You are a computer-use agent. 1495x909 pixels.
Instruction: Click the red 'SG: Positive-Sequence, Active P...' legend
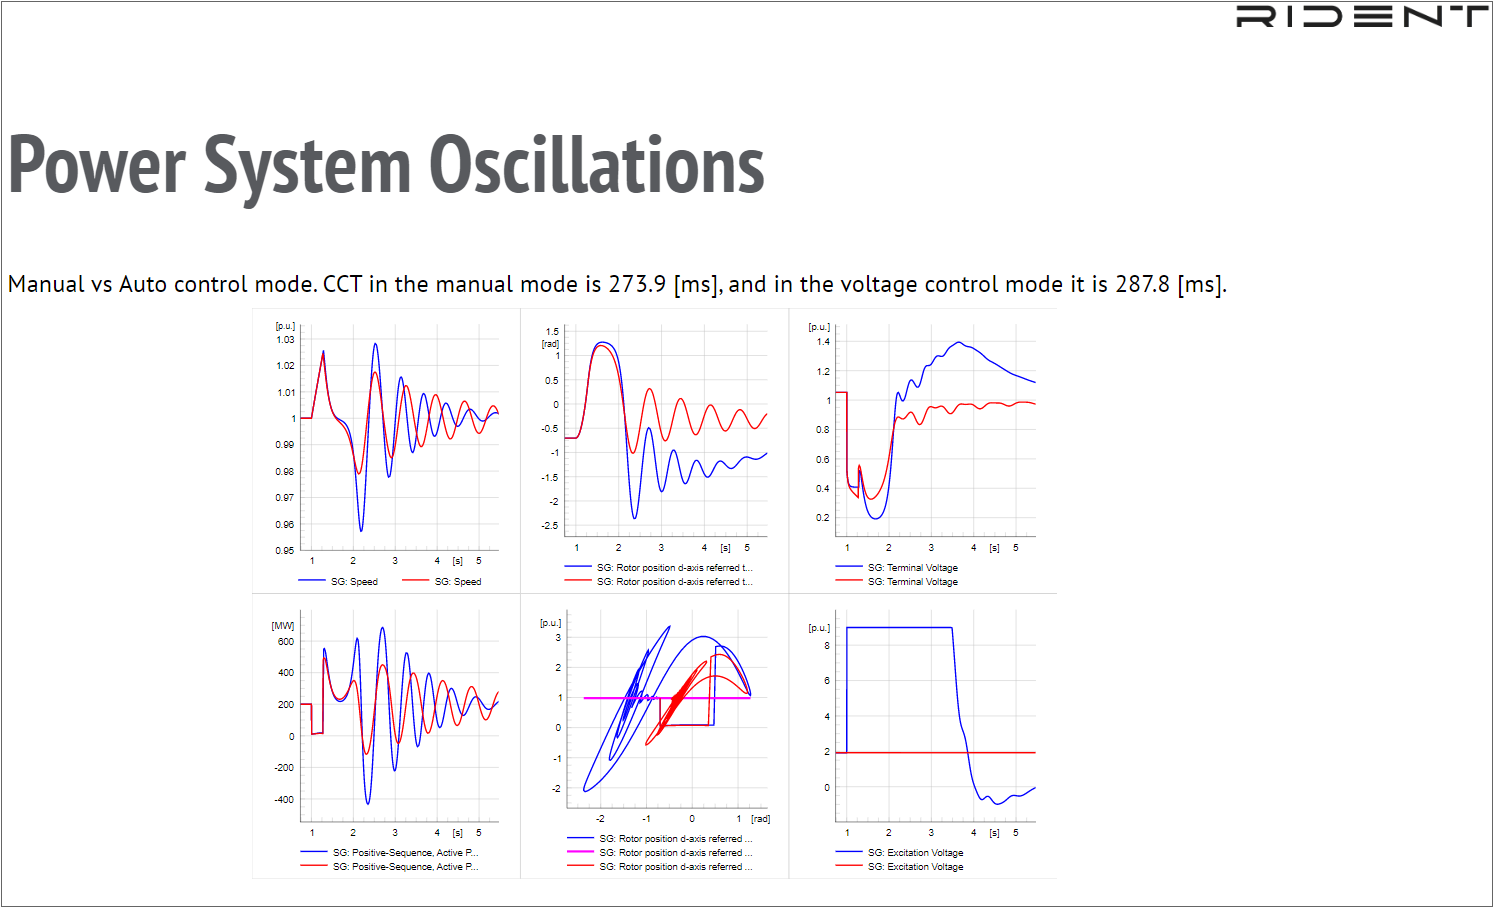click(x=389, y=867)
